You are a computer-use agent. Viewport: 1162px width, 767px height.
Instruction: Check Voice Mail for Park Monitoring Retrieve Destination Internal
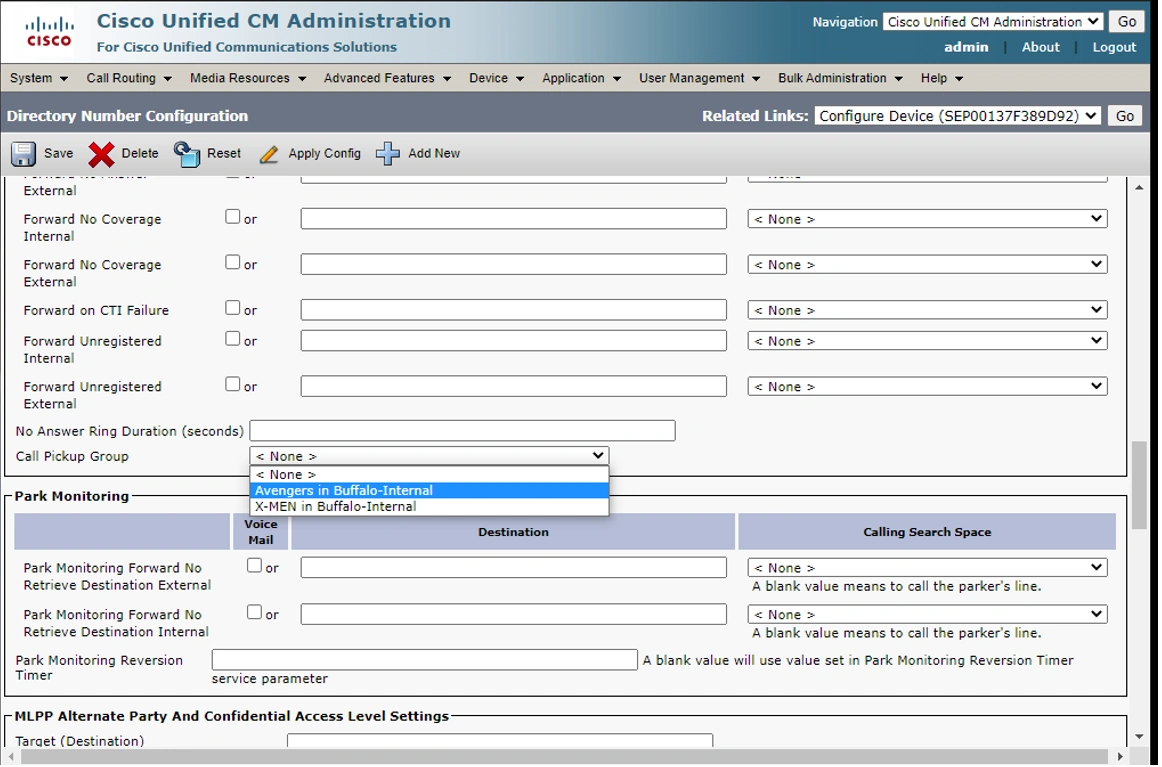click(254, 612)
